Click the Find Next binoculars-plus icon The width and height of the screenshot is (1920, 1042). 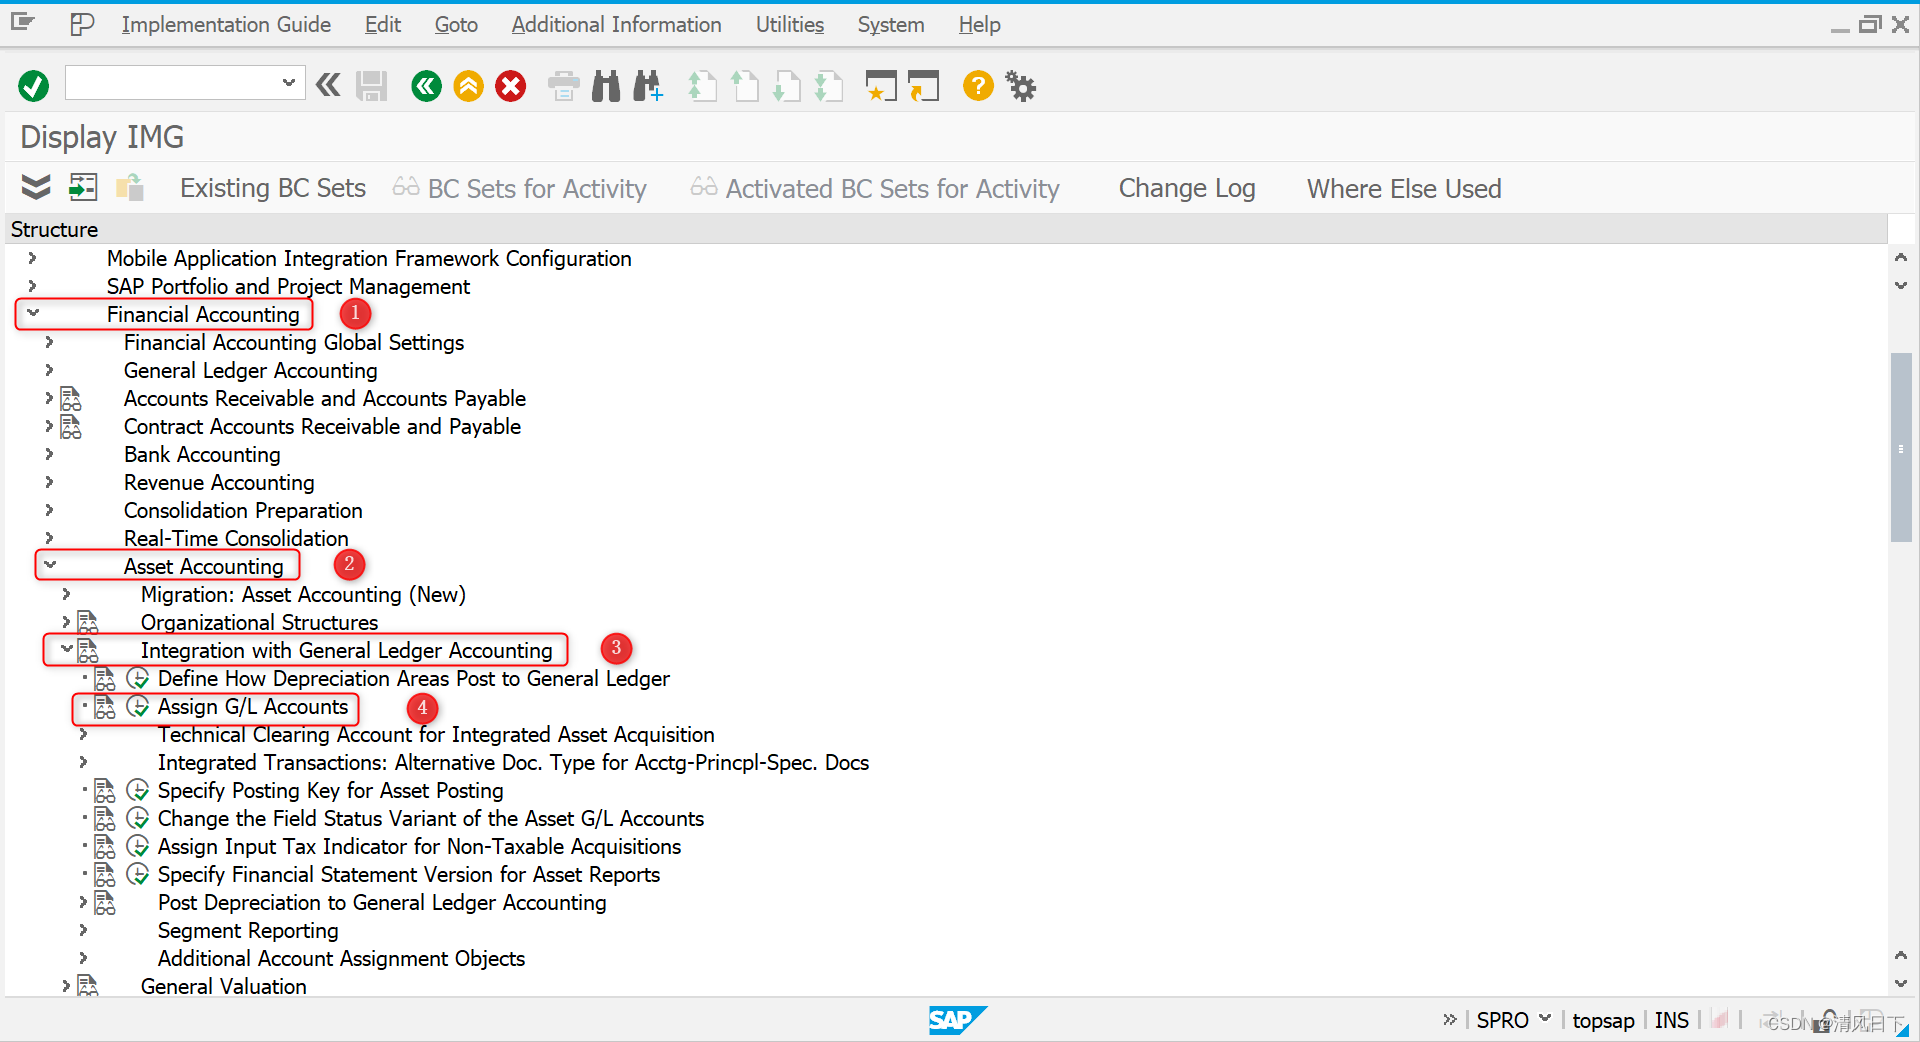tap(648, 86)
